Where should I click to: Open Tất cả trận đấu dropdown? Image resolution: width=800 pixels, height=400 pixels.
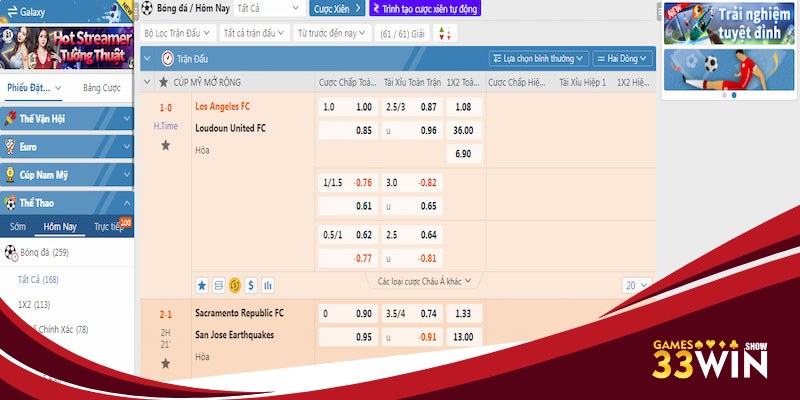point(255,33)
